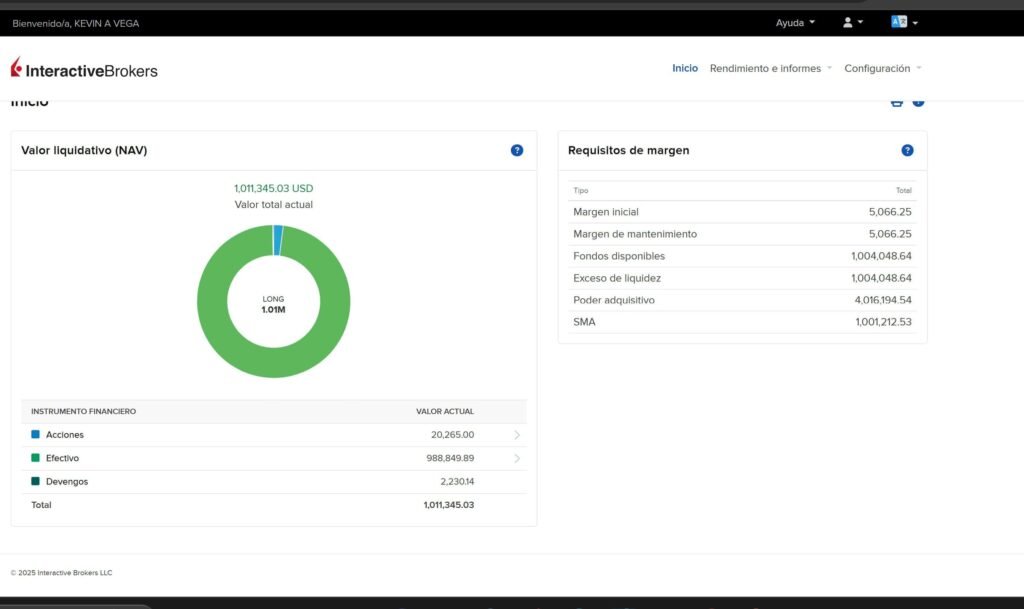
Task: Click the 2,230.14 Devengos value
Action: pyautogui.click(x=457, y=482)
